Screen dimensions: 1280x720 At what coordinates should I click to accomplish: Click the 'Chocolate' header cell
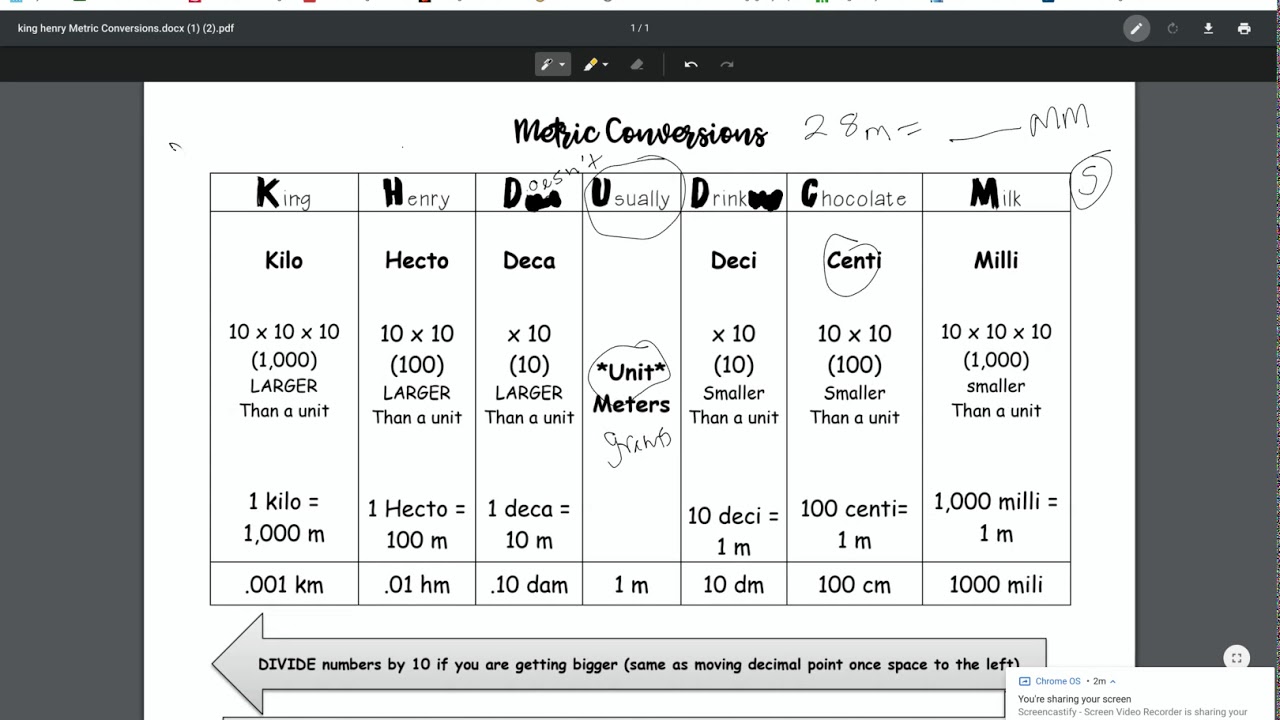click(x=854, y=193)
